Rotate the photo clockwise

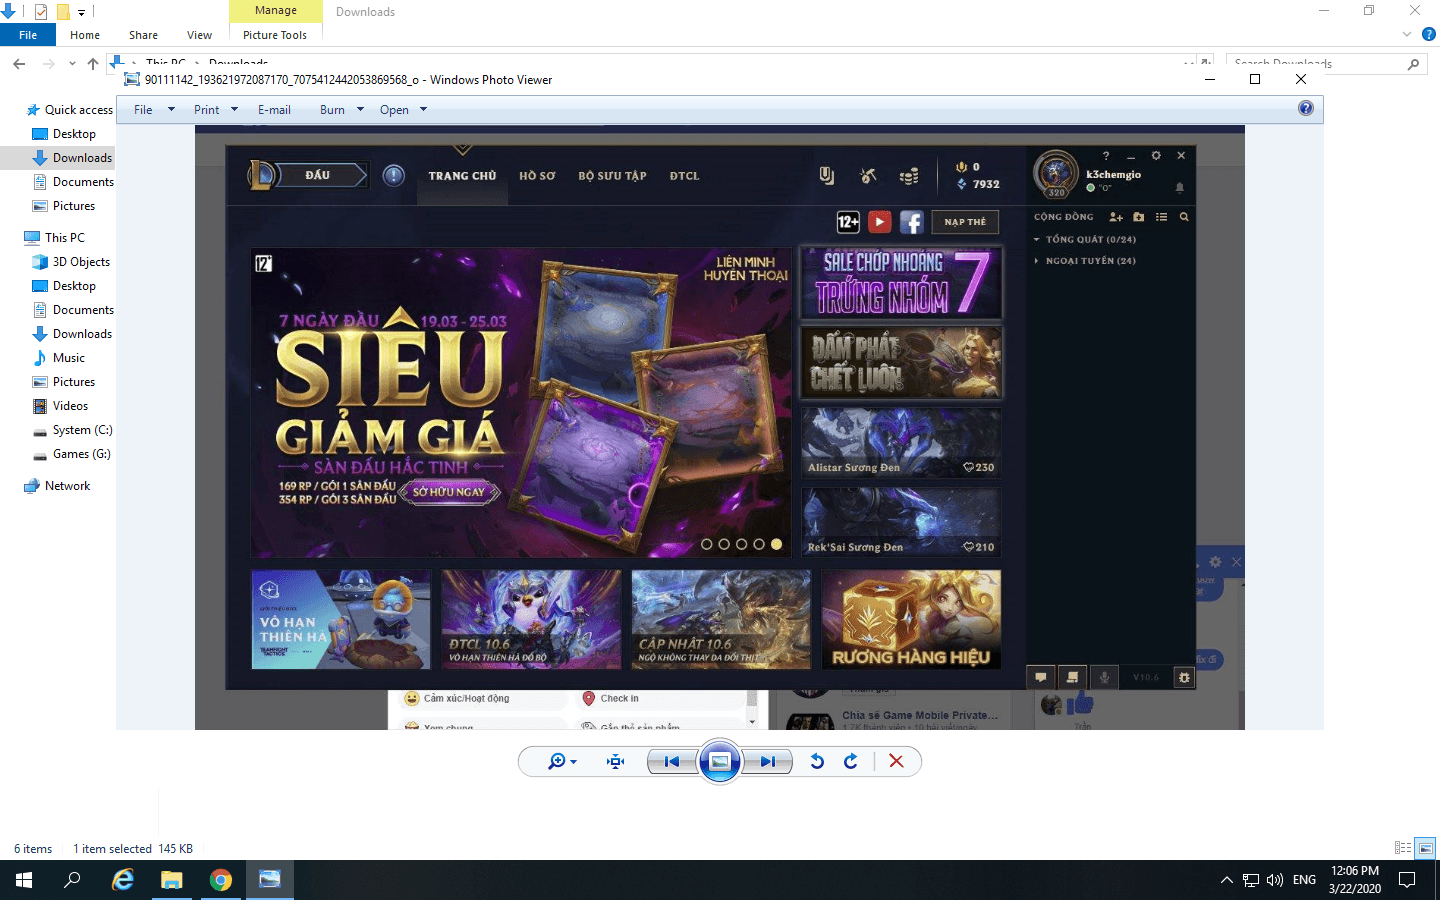[x=851, y=761]
